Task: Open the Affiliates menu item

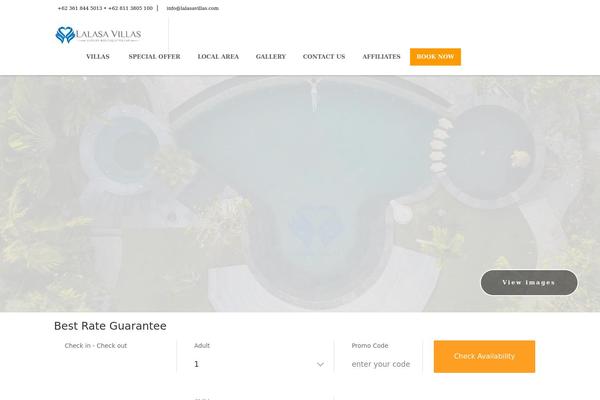Action: 381,57
